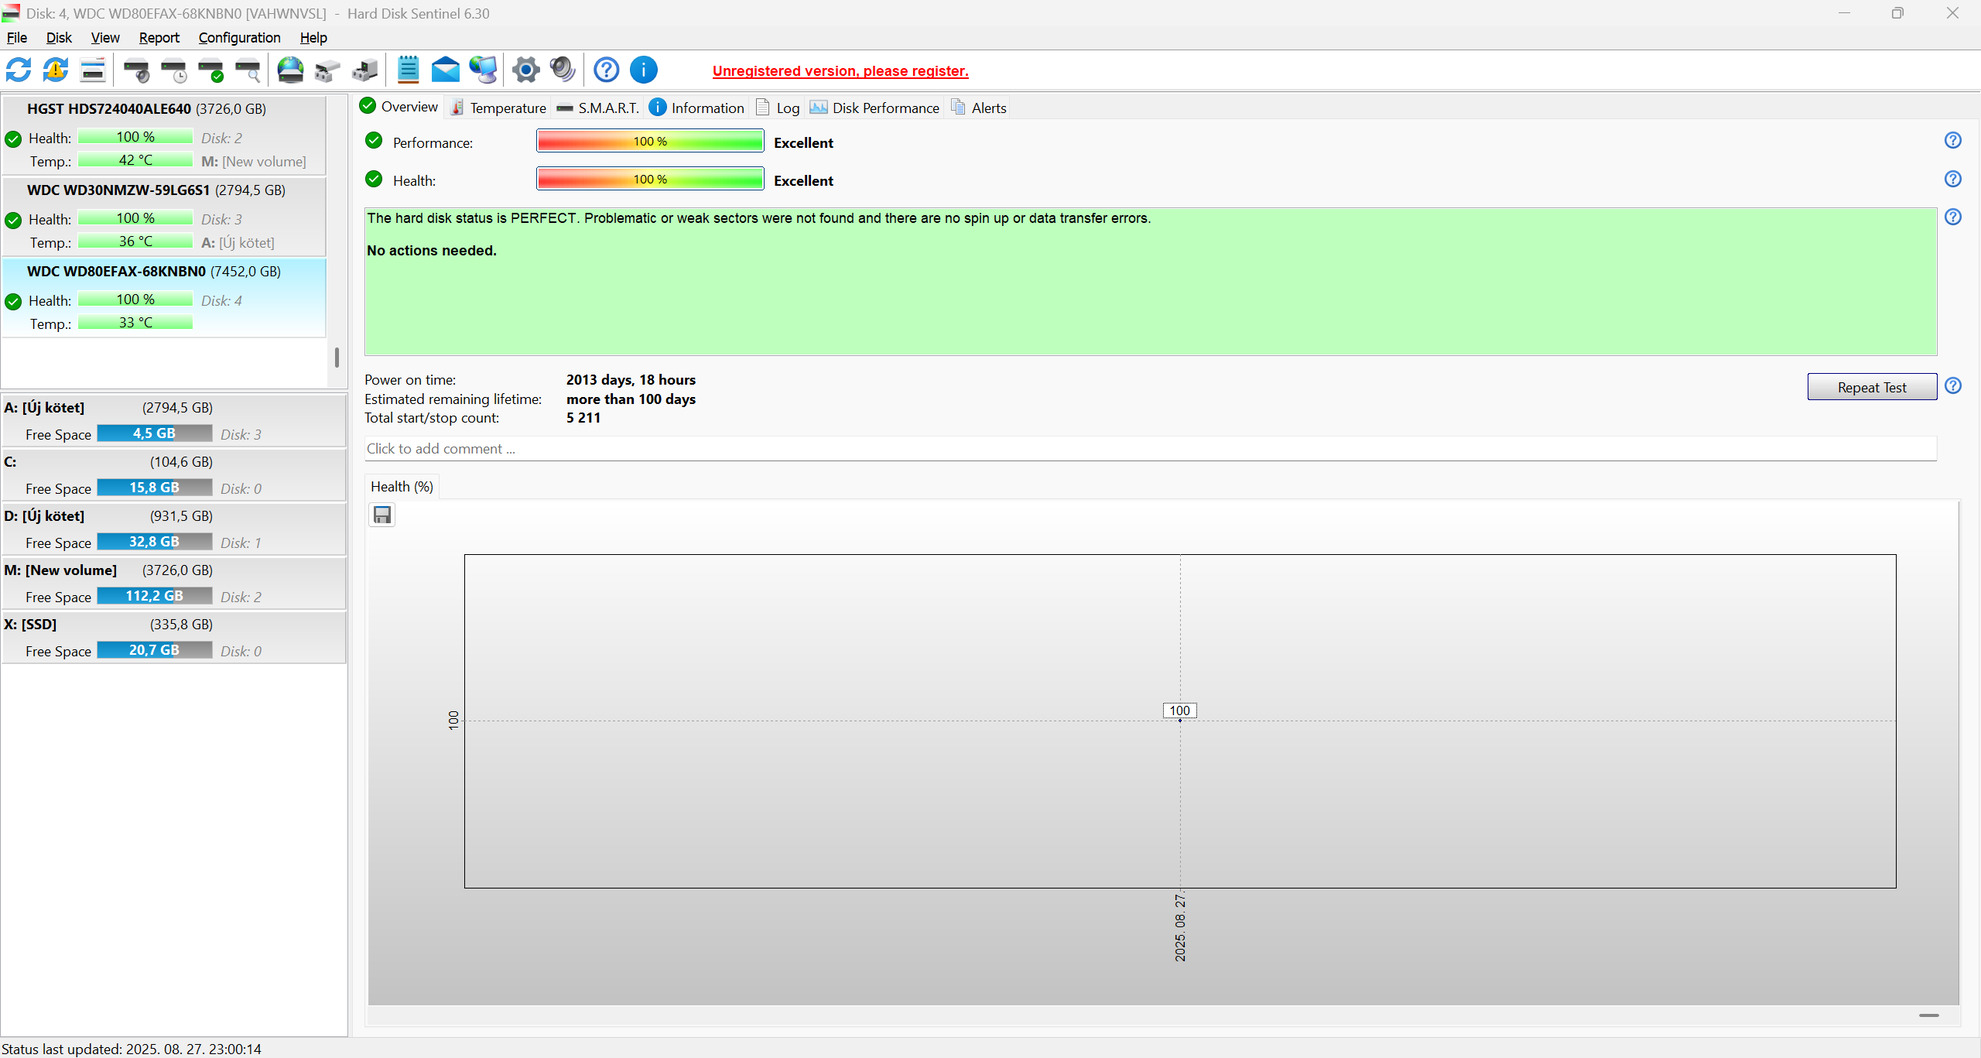Click the help icon on the Performance row

coord(1953,141)
